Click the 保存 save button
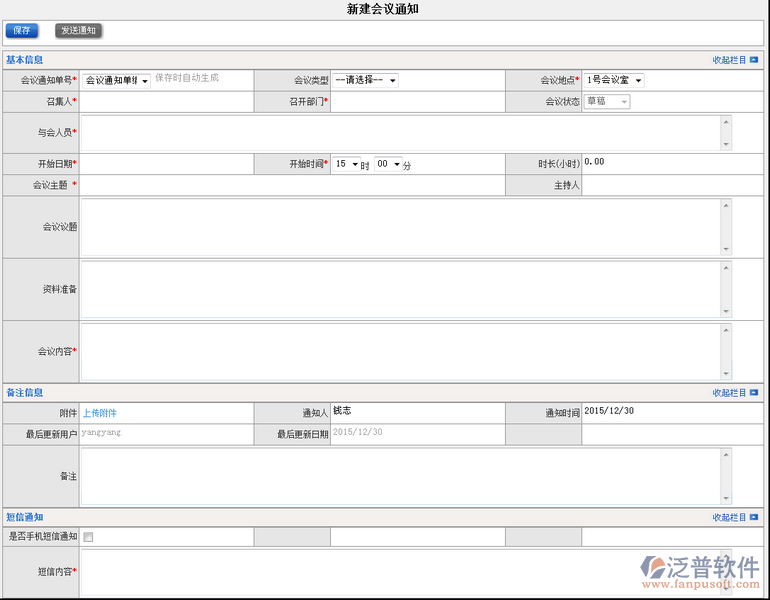The image size is (770, 600). point(21,31)
